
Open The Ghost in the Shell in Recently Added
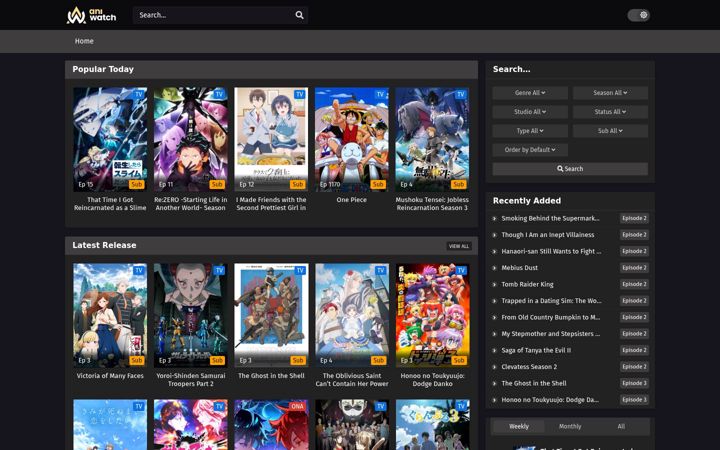pos(534,383)
